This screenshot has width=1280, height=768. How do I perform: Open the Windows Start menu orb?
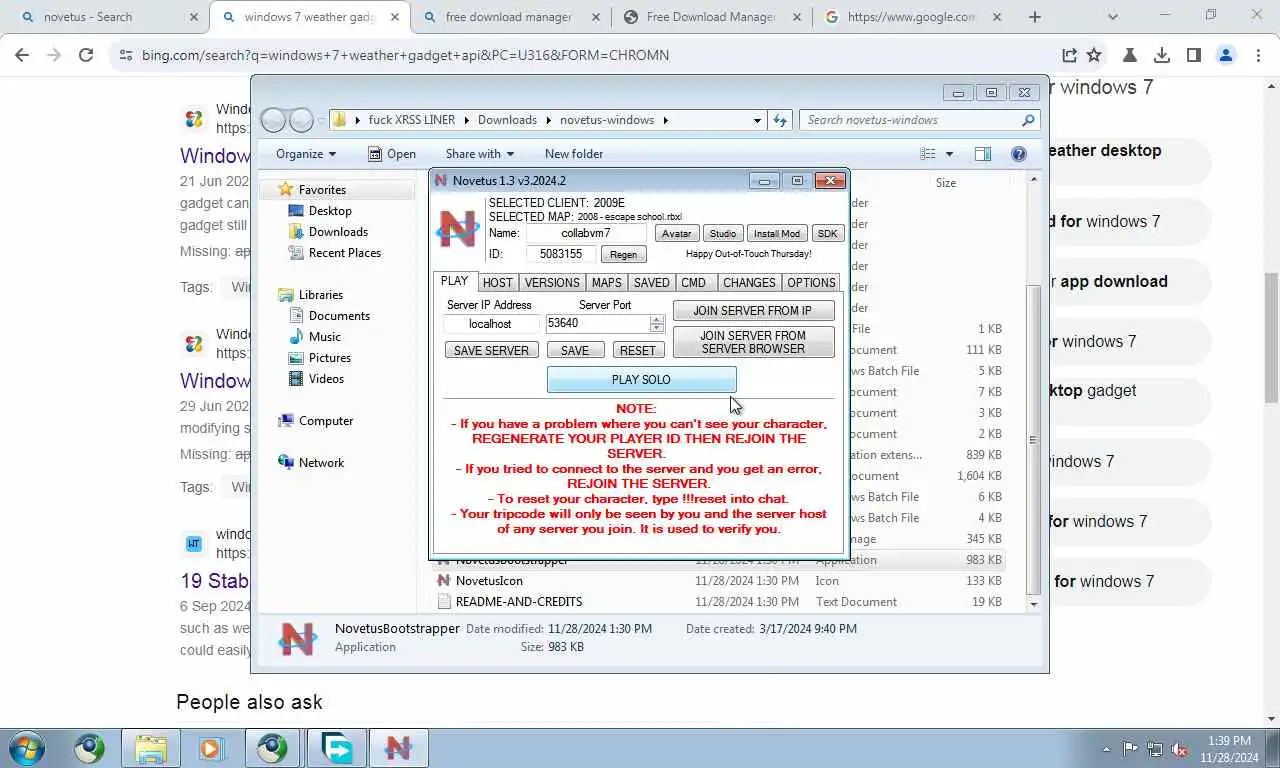pos(27,748)
